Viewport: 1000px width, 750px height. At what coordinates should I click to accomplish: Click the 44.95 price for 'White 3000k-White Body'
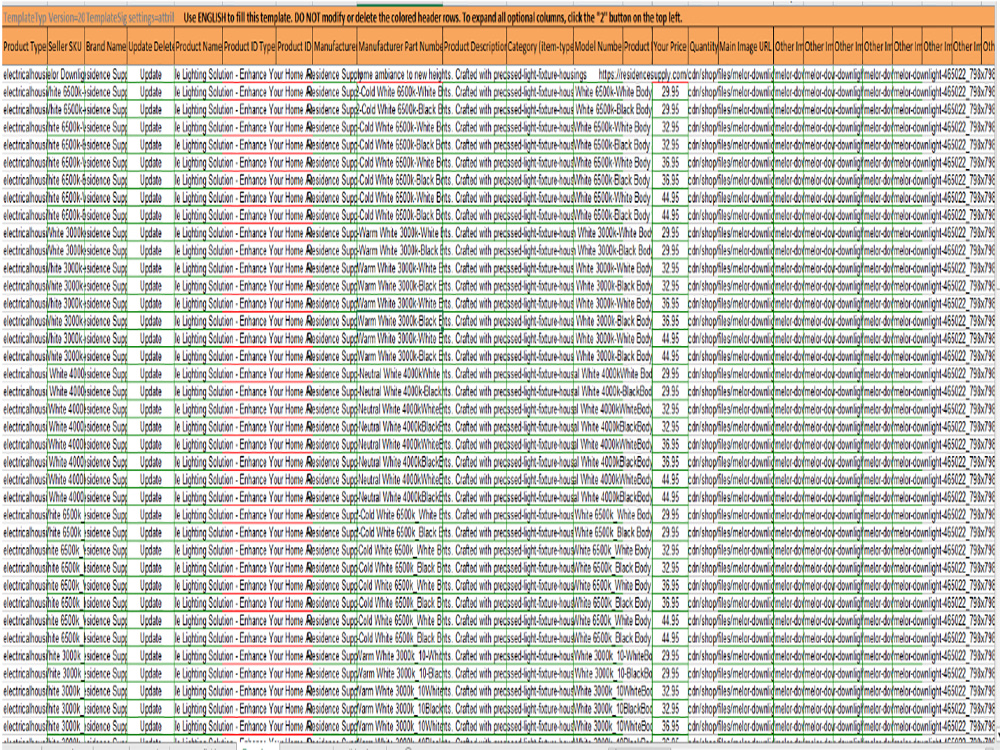pyautogui.click(x=670, y=339)
